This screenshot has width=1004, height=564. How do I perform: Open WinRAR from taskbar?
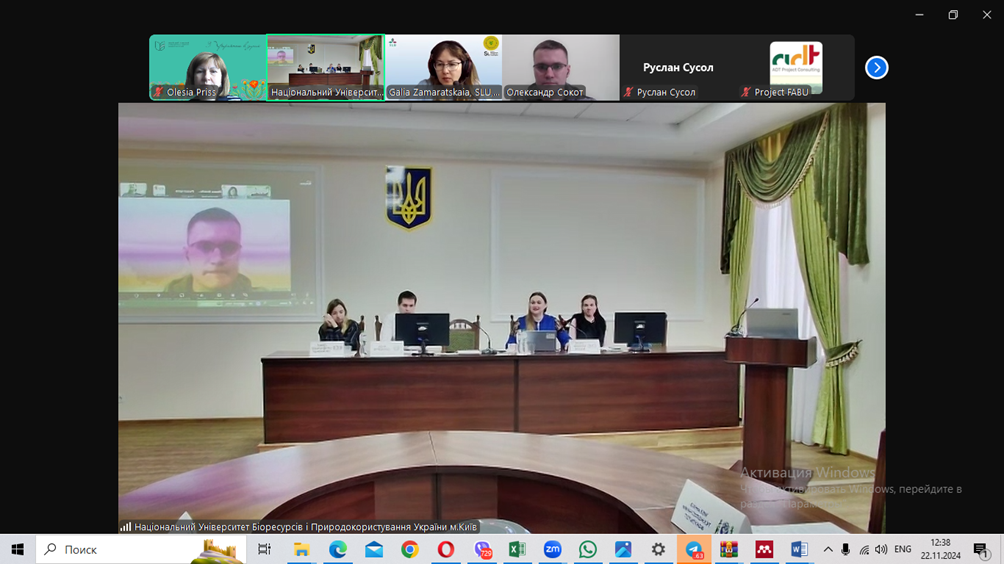(x=729, y=549)
